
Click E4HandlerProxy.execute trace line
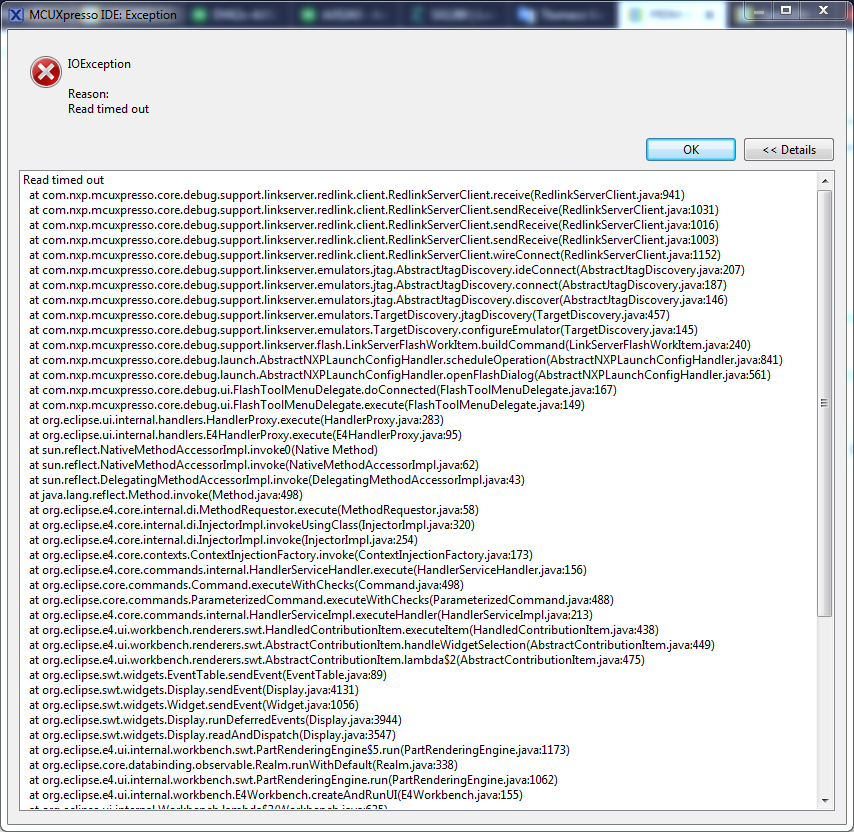245,435
